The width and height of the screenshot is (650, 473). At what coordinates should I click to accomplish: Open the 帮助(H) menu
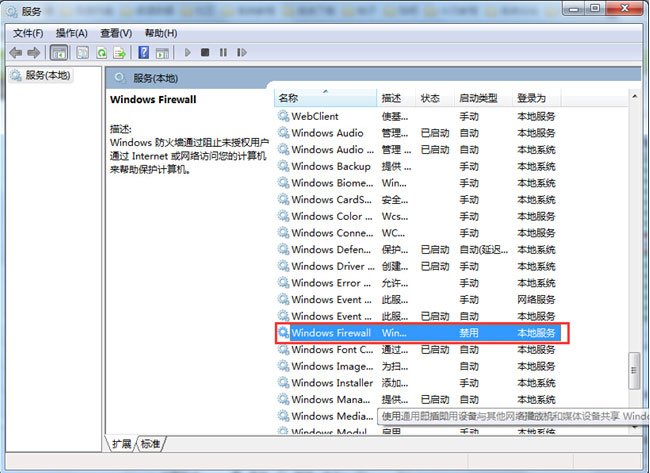(161, 33)
